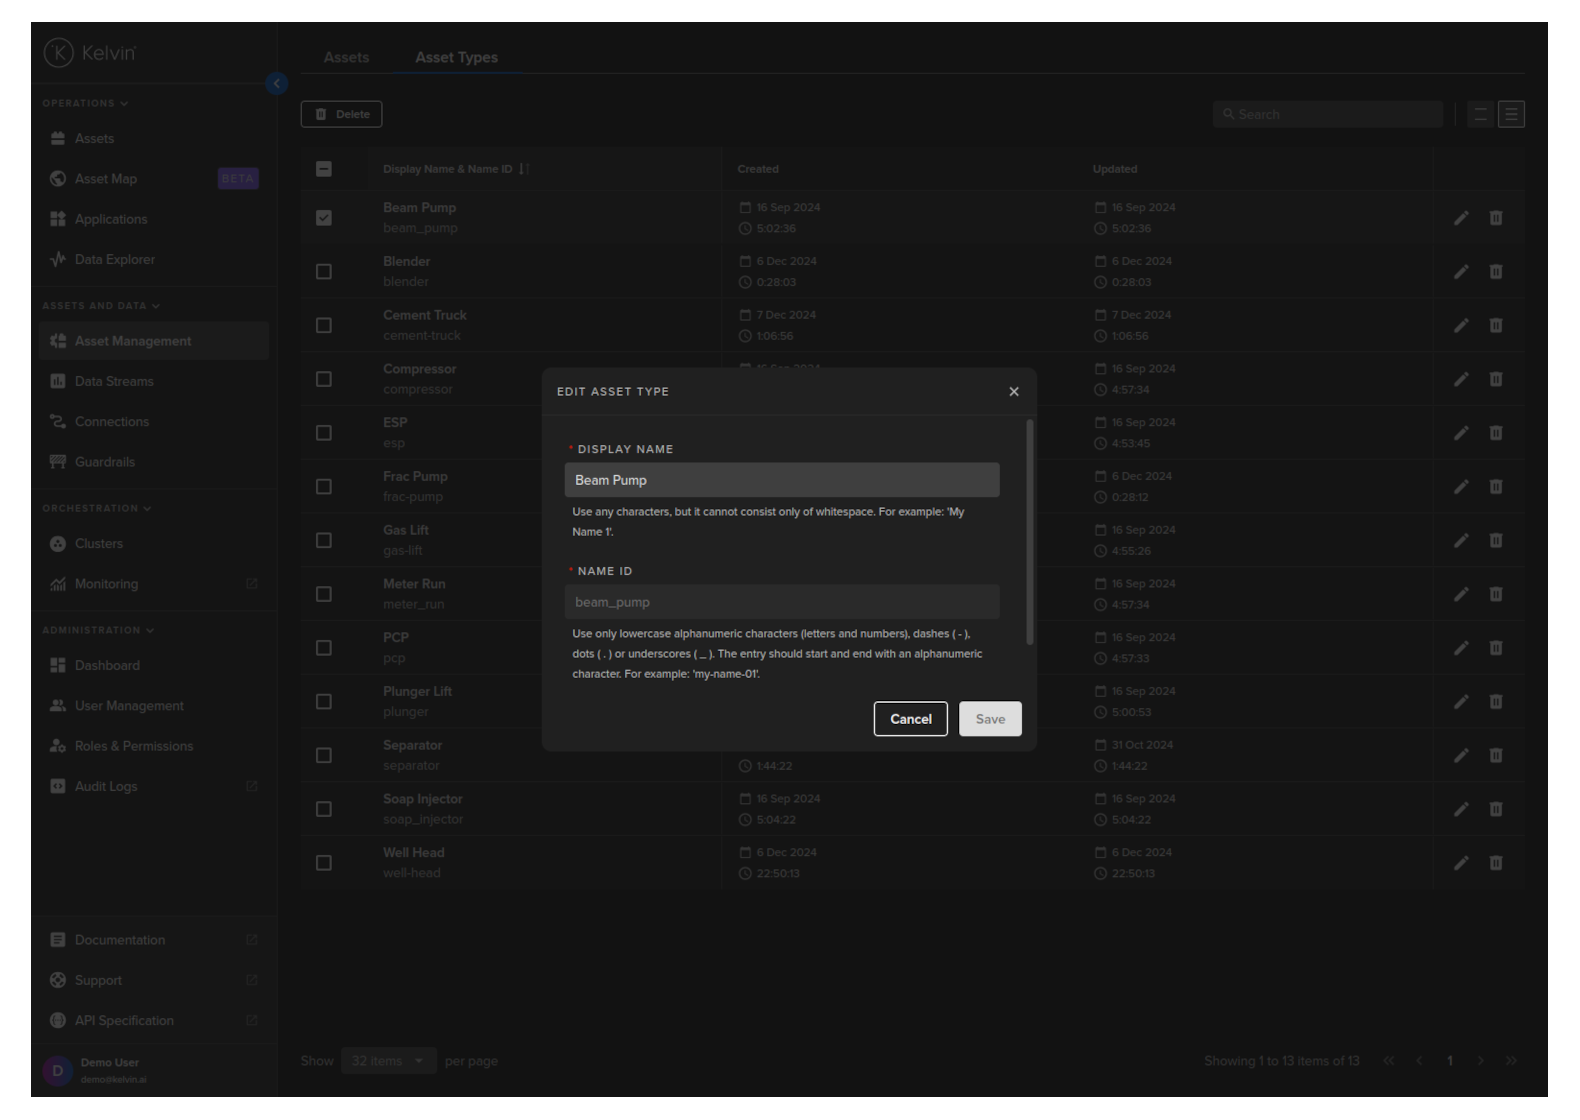Open Asset Map from the sidebar

[x=106, y=179]
